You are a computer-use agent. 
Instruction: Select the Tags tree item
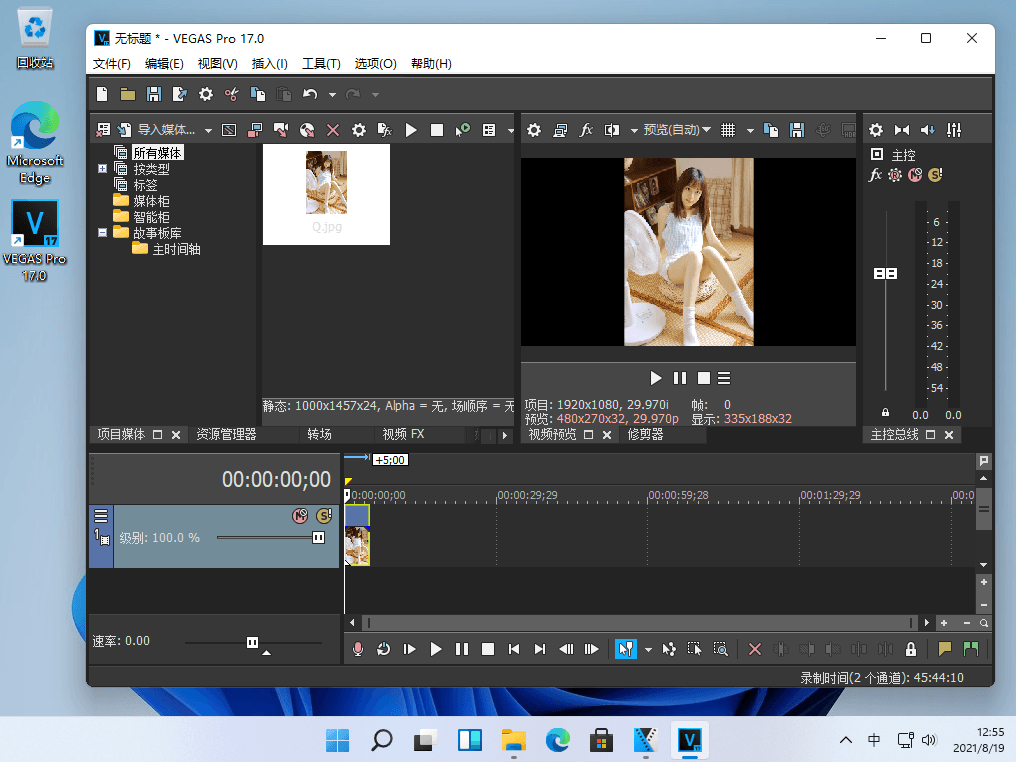[145, 185]
